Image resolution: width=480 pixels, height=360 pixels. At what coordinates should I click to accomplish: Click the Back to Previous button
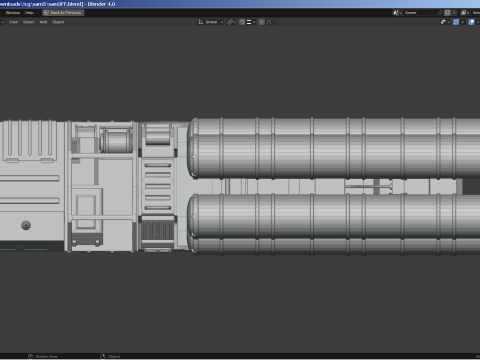(63, 13)
